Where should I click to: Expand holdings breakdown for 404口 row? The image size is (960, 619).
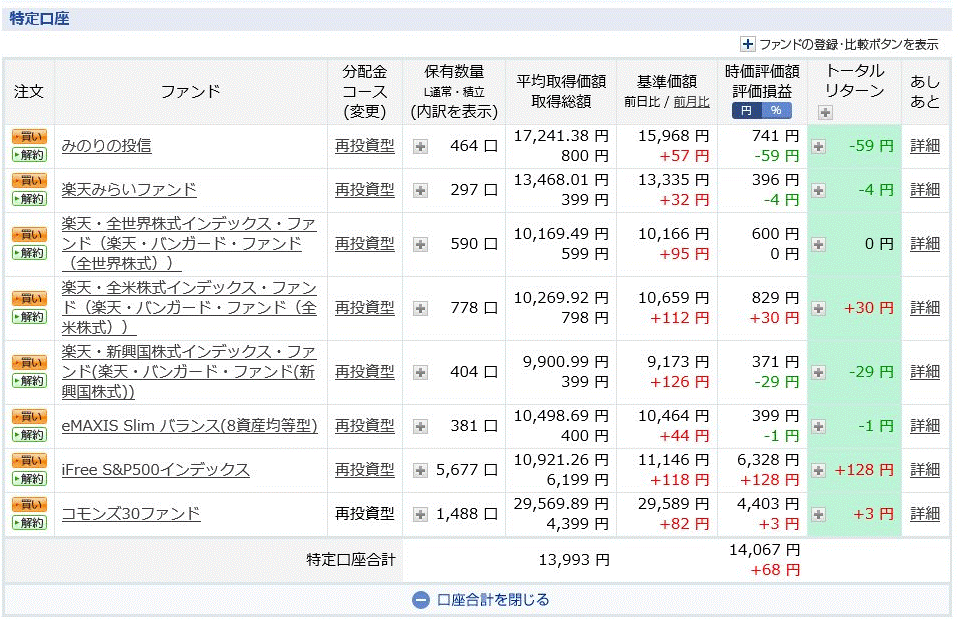pyautogui.click(x=420, y=372)
